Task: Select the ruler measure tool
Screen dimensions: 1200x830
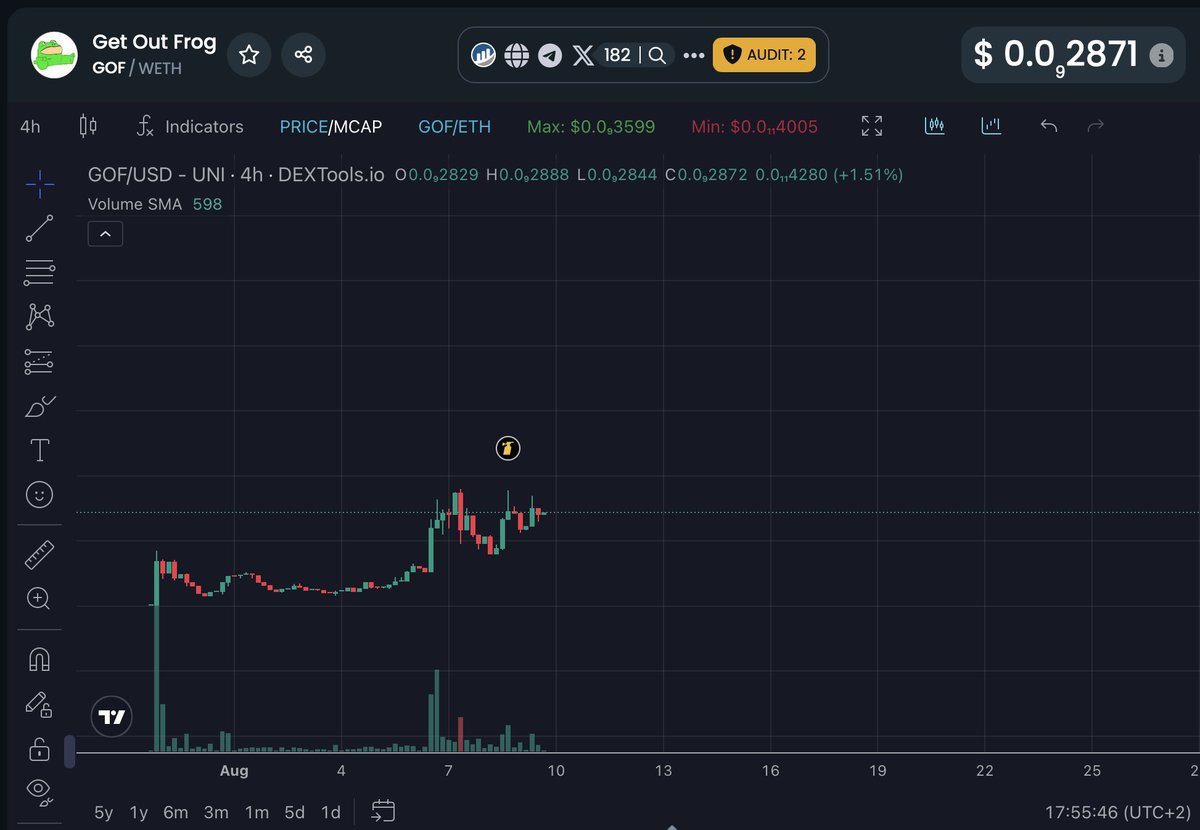Action: [x=39, y=554]
